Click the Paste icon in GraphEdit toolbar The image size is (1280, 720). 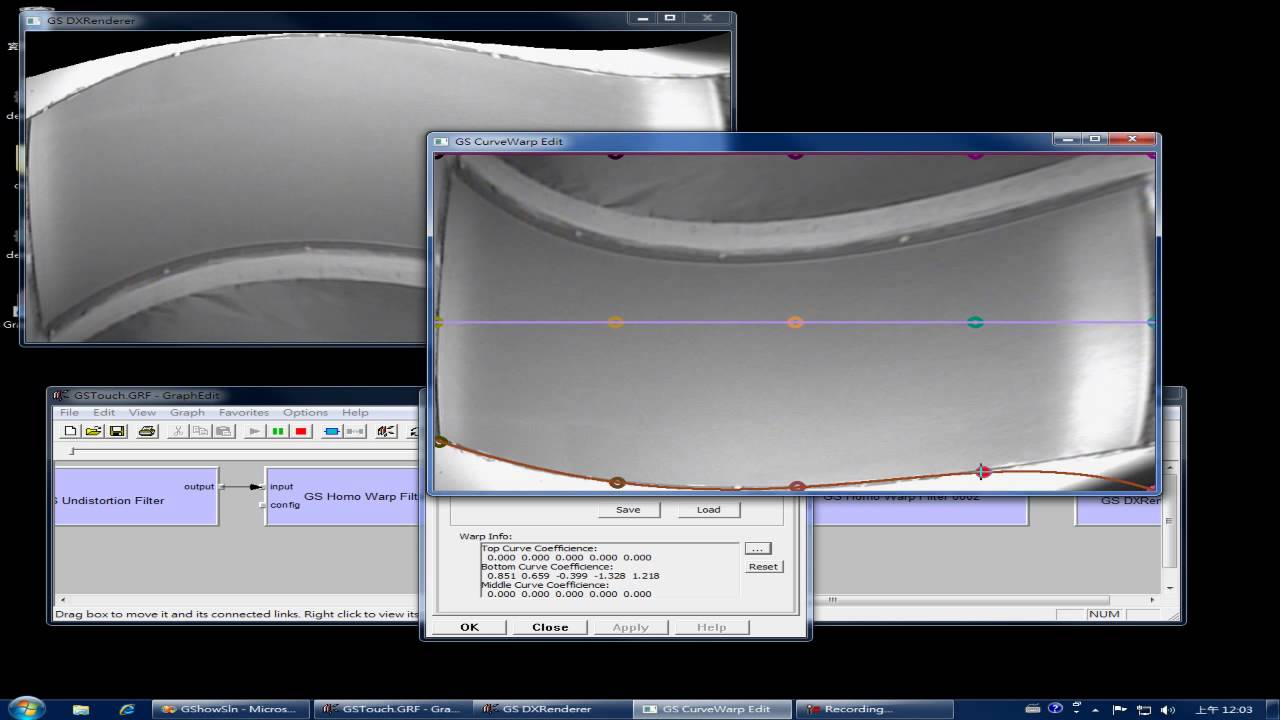click(x=224, y=431)
